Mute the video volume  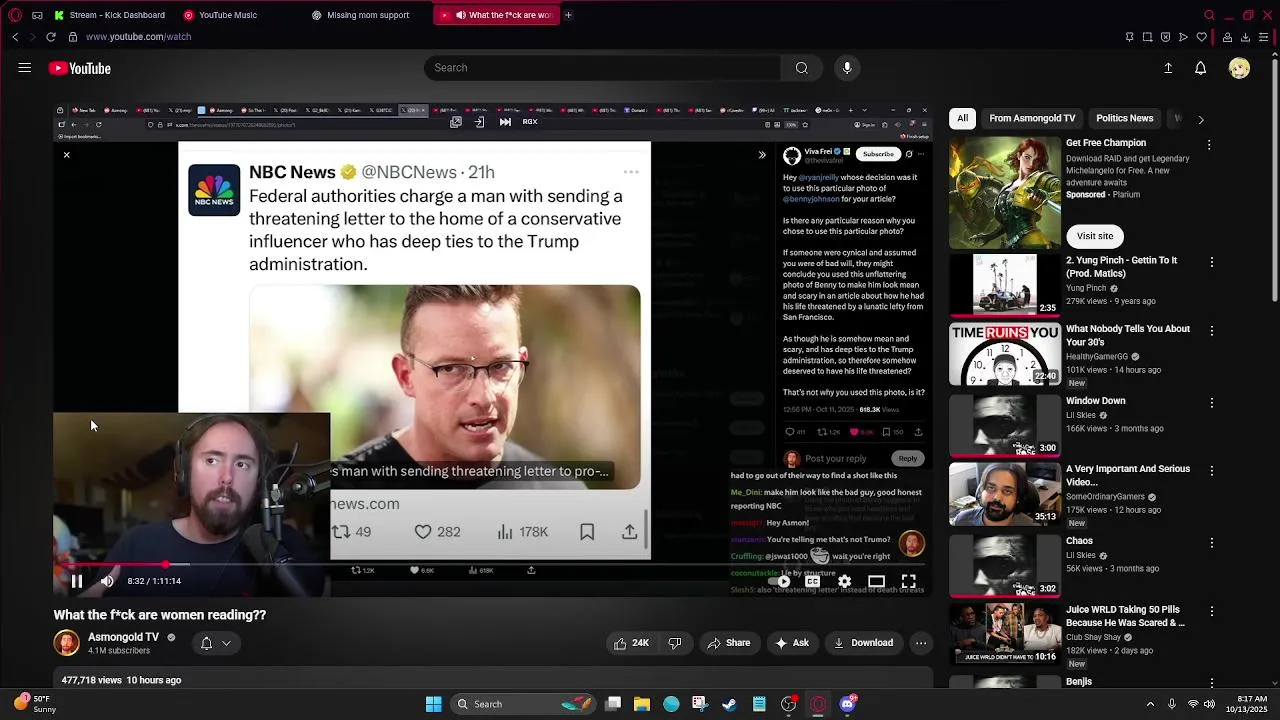point(107,581)
